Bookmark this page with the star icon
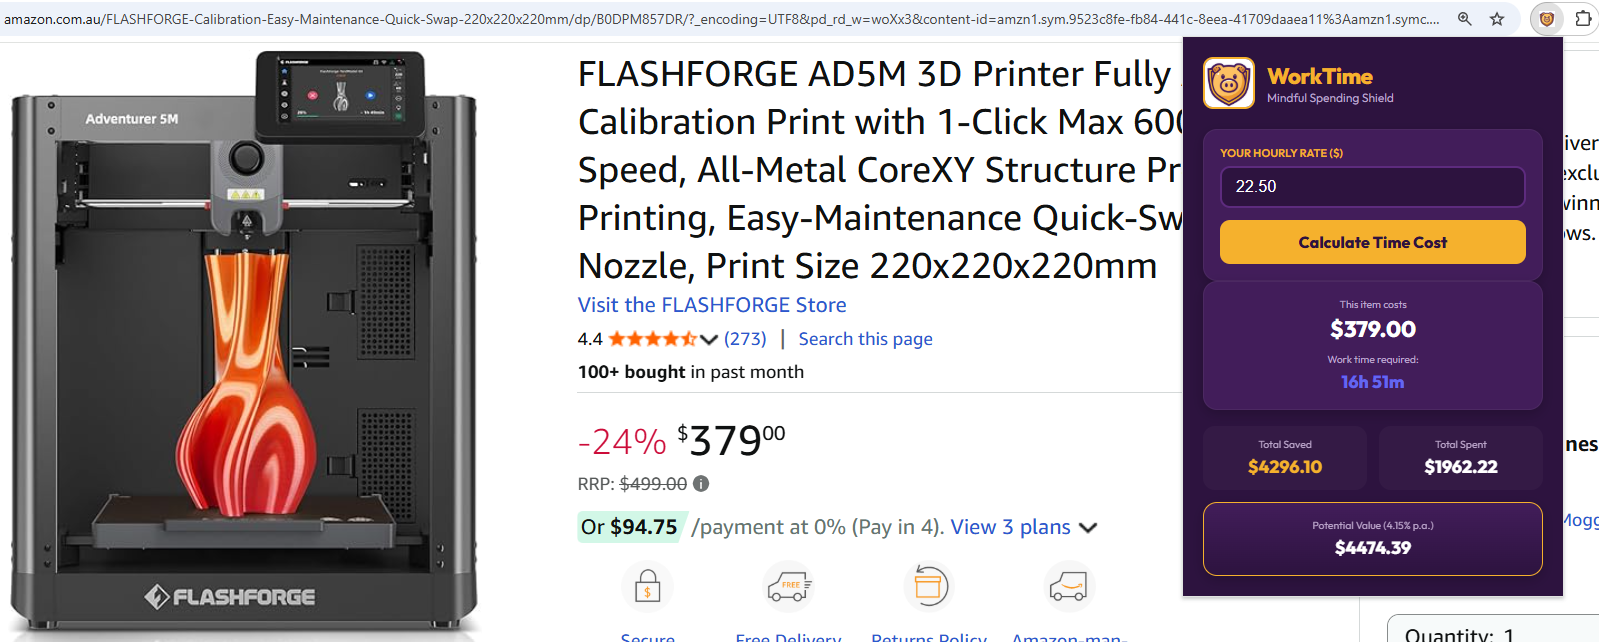Image resolution: width=1599 pixels, height=642 pixels. click(1497, 19)
